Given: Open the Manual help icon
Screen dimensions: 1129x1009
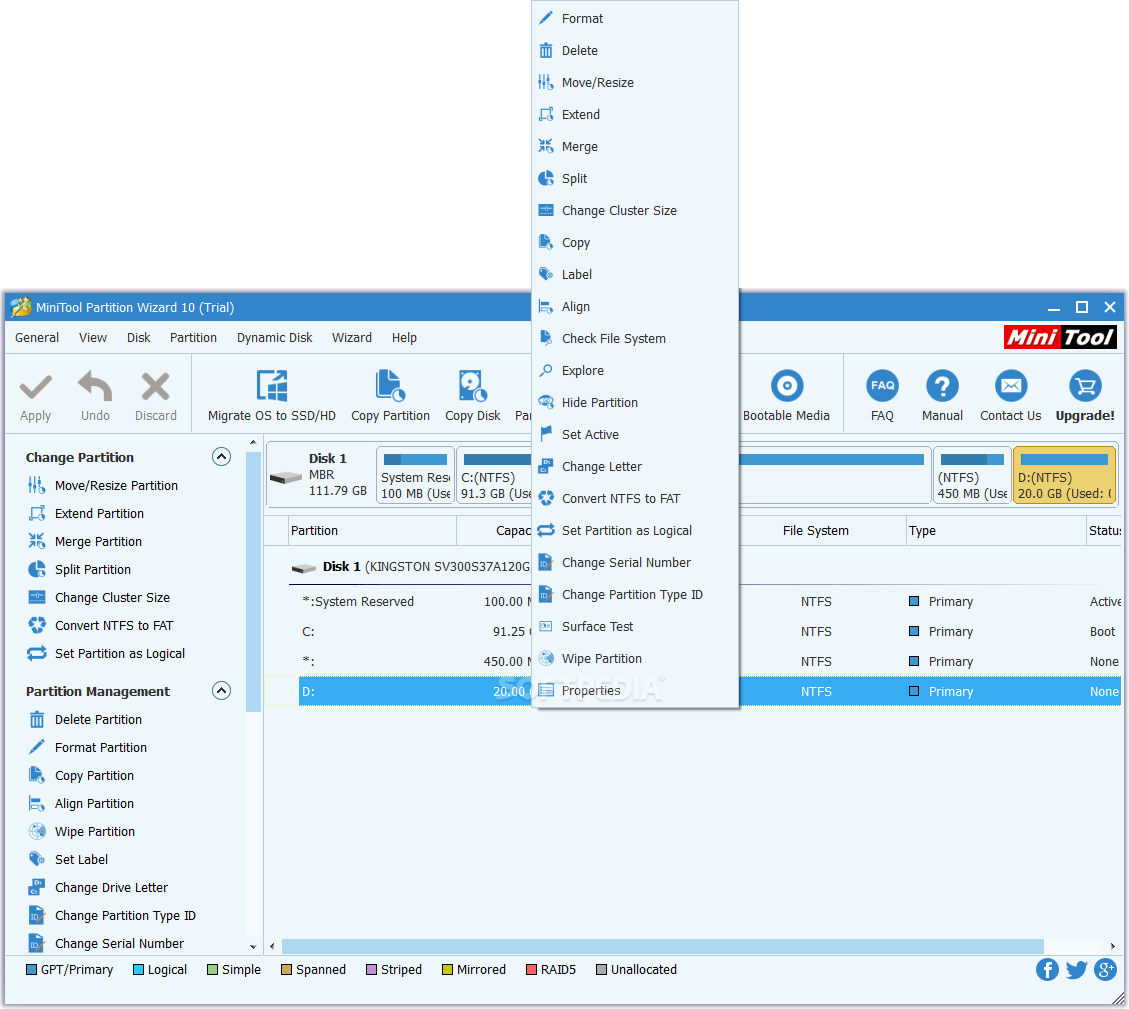Looking at the screenshot, I should click(942, 386).
